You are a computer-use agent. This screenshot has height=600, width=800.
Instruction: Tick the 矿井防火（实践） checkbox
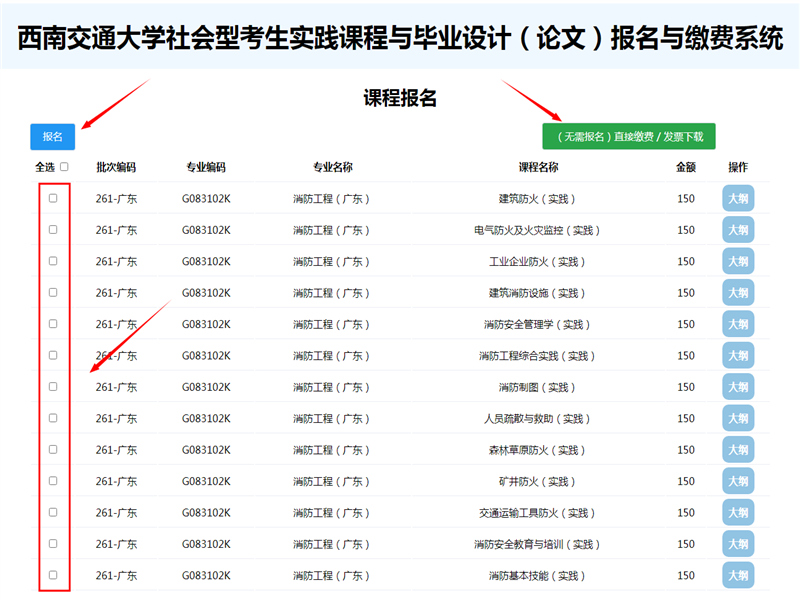[x=53, y=481]
